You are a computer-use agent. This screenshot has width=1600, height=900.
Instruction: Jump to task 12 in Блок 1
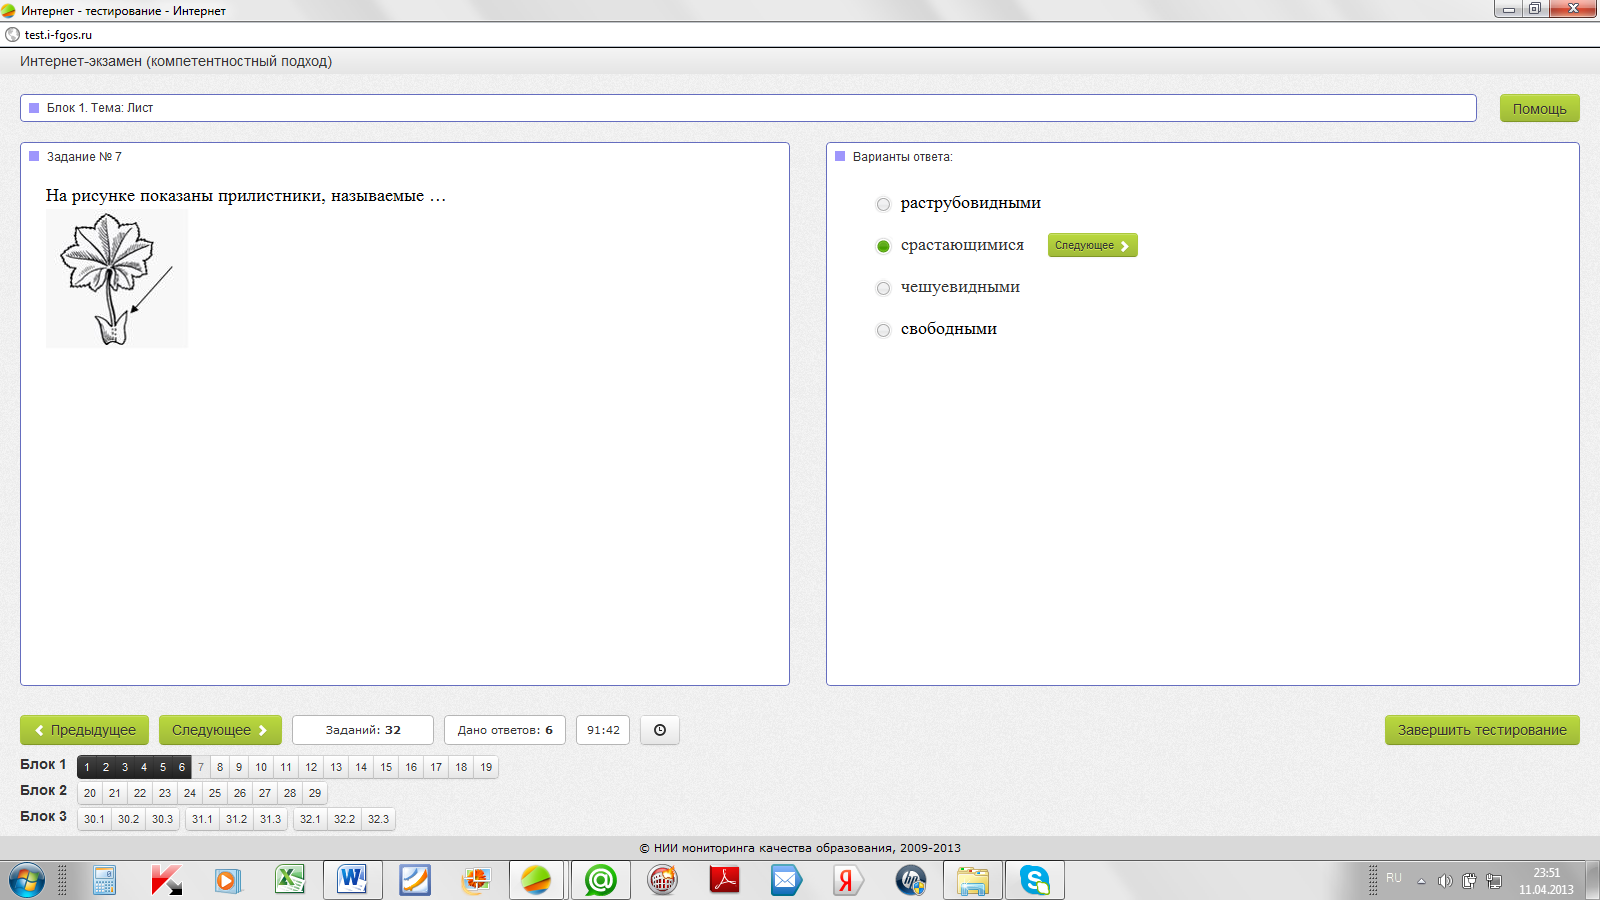(311, 767)
